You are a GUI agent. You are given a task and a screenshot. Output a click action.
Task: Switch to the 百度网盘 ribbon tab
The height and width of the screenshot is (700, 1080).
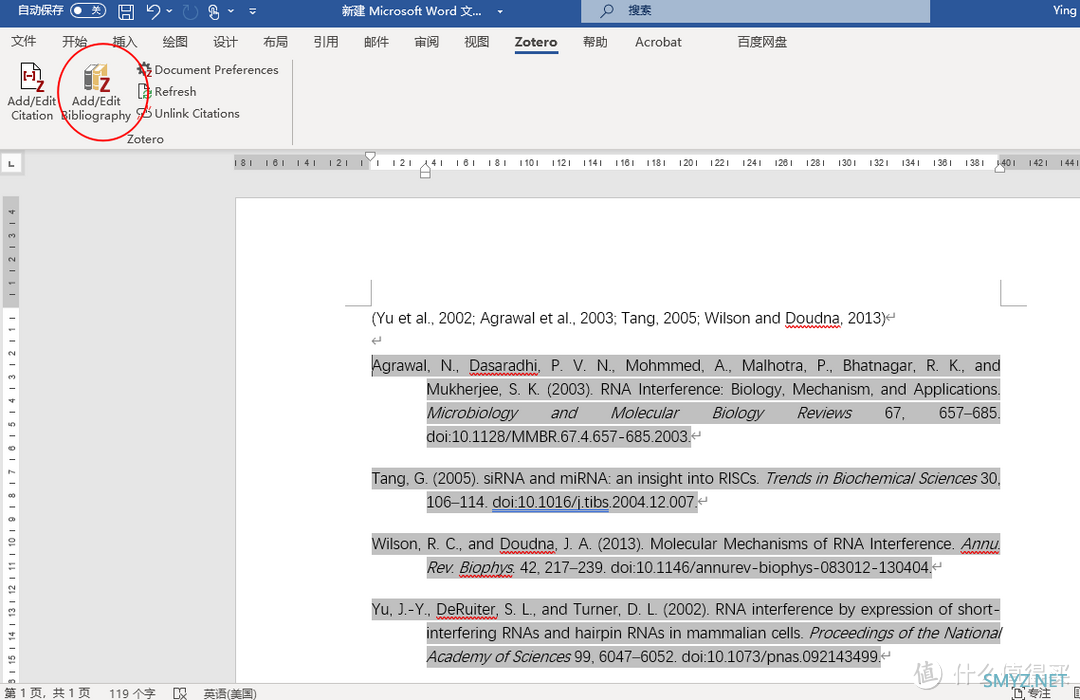762,41
